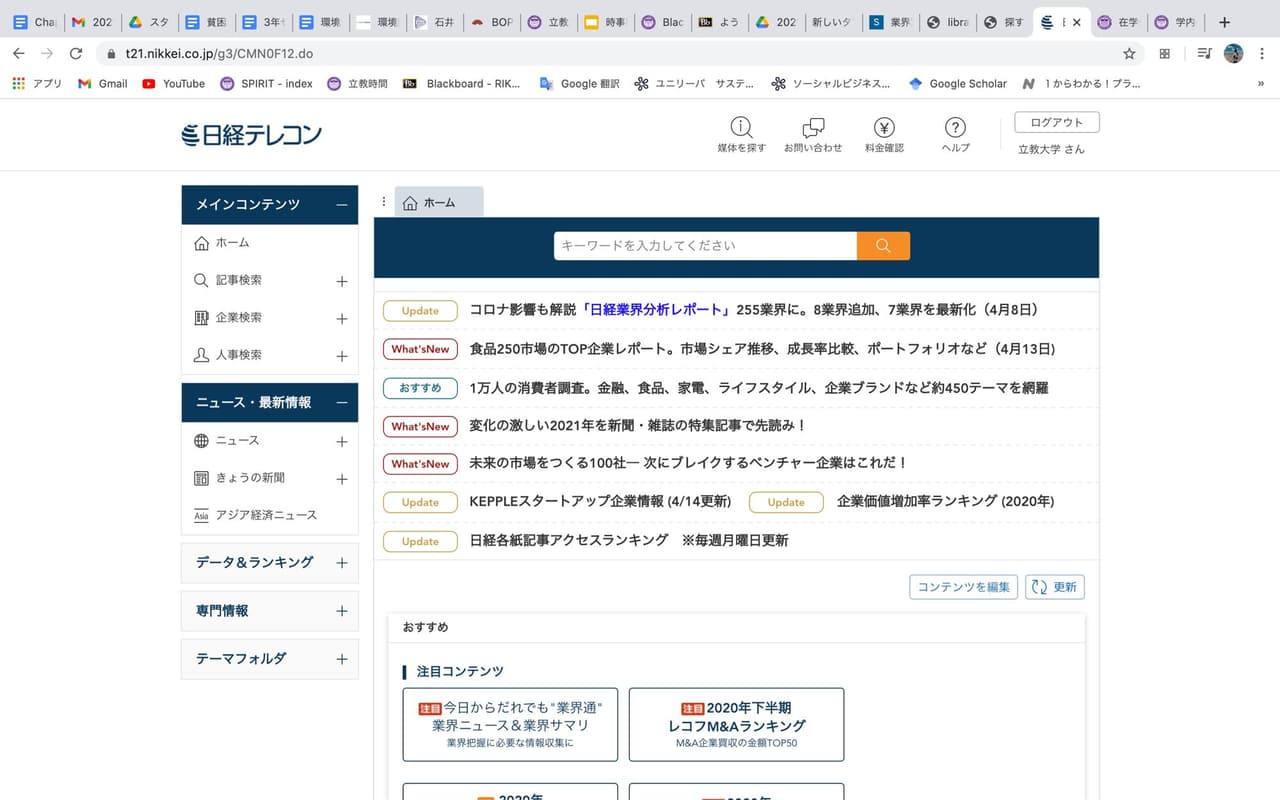This screenshot has width=1280, height=800.
Task: Open SPIRIT - index bookmark
Action: tap(266, 84)
